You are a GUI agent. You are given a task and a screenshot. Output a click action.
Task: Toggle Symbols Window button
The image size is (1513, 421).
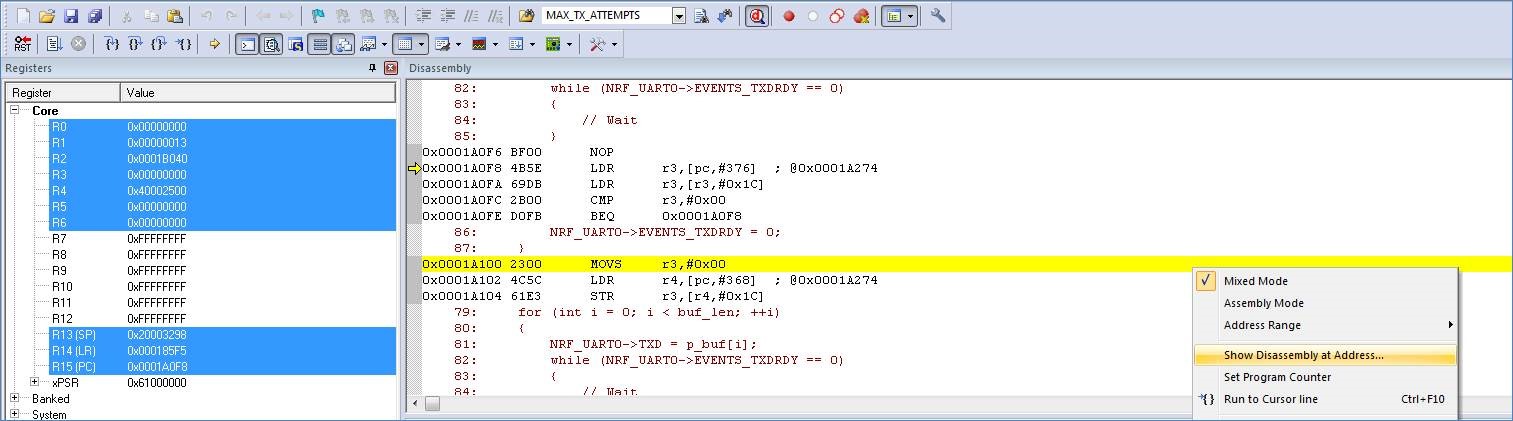(295, 44)
